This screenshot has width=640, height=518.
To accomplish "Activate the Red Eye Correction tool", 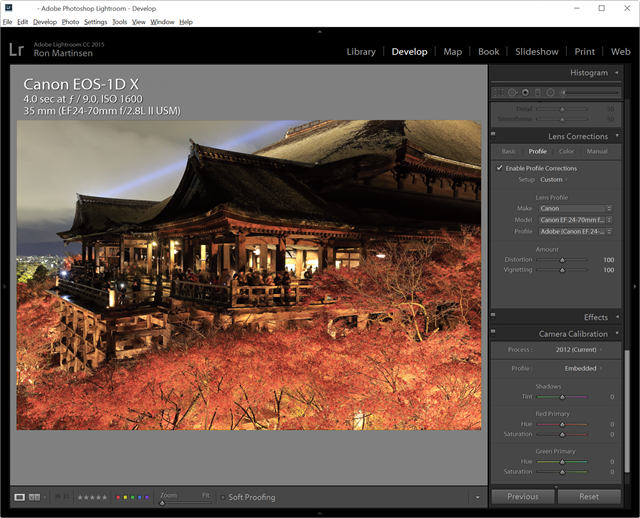I will tap(525, 92).
